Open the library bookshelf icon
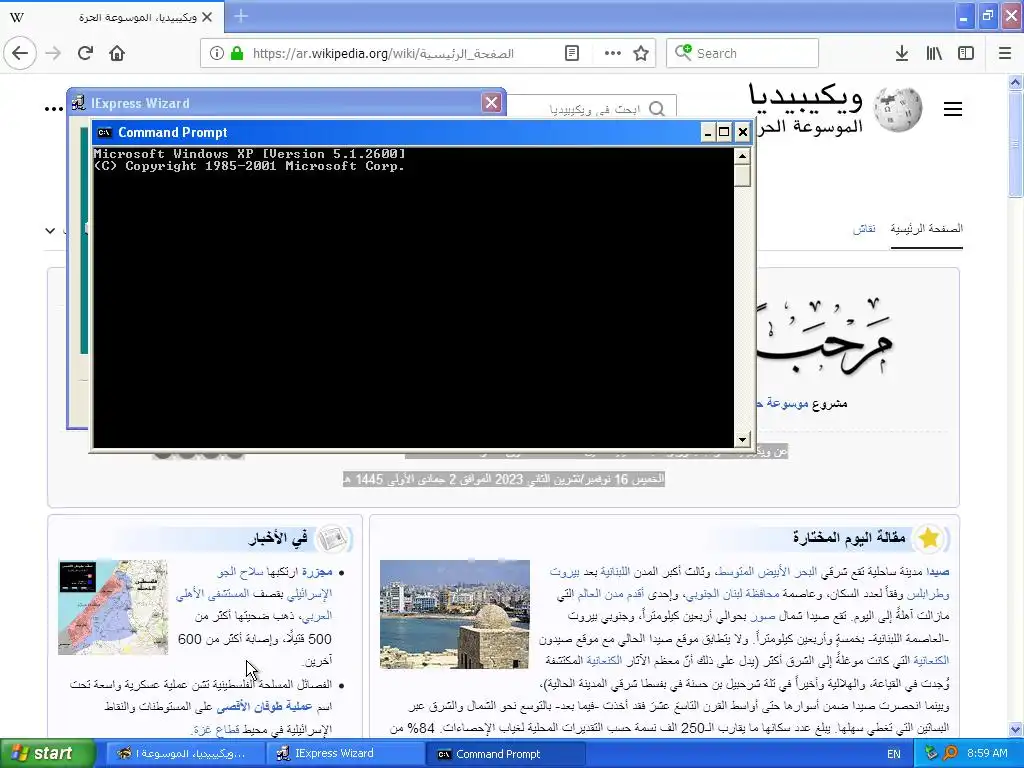This screenshot has width=1024, height=768. [934, 54]
